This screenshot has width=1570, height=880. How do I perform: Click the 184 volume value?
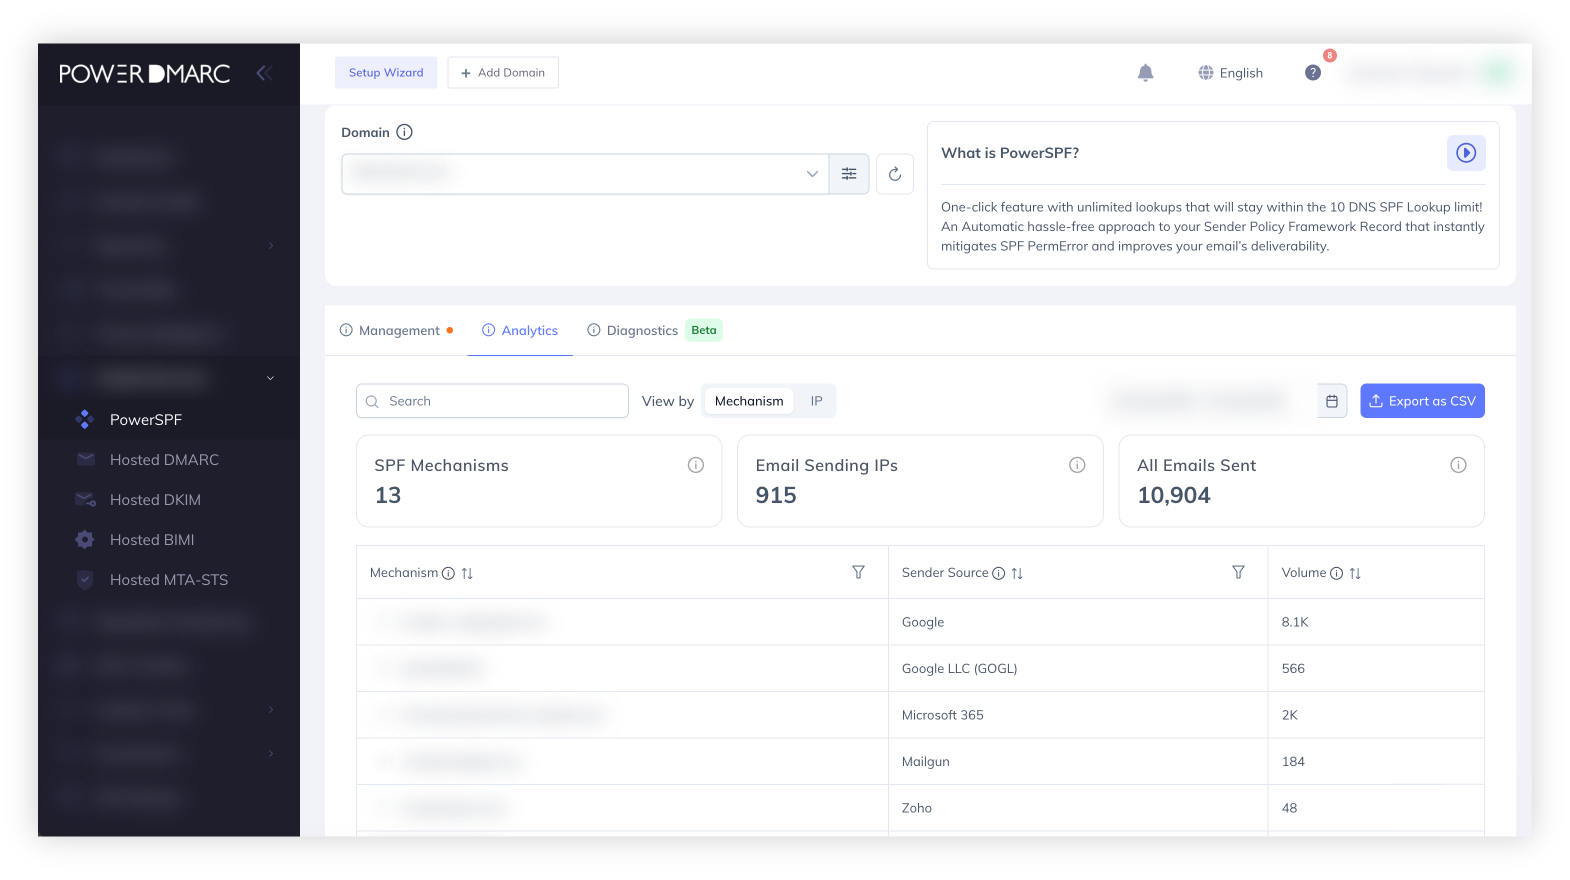tap(1293, 762)
